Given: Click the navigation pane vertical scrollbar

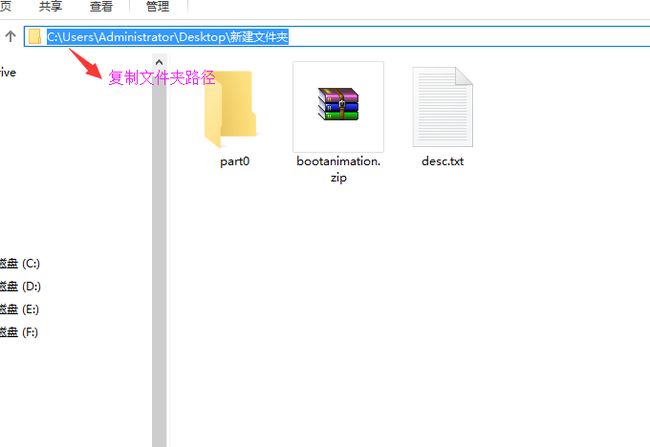Looking at the screenshot, I should (x=158, y=250).
